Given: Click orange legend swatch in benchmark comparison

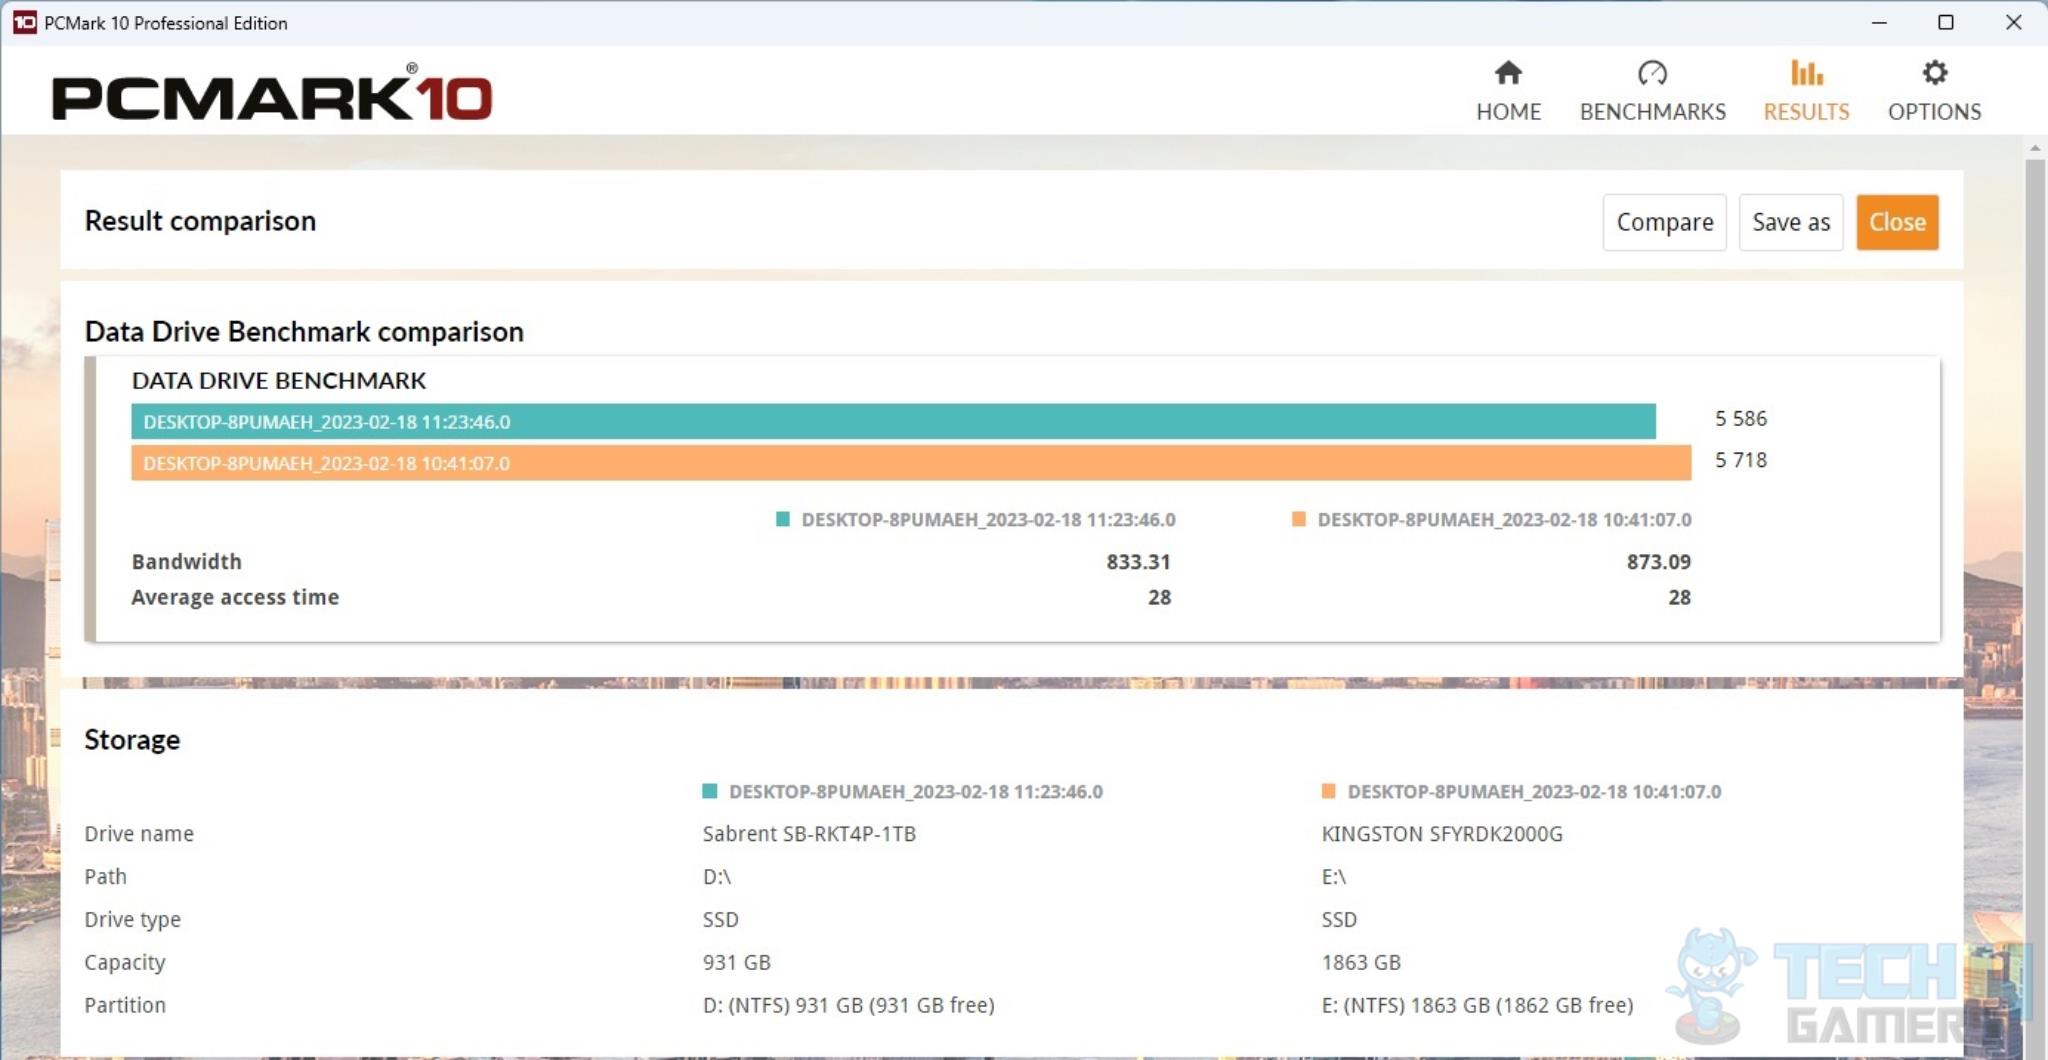Looking at the screenshot, I should tap(1298, 519).
